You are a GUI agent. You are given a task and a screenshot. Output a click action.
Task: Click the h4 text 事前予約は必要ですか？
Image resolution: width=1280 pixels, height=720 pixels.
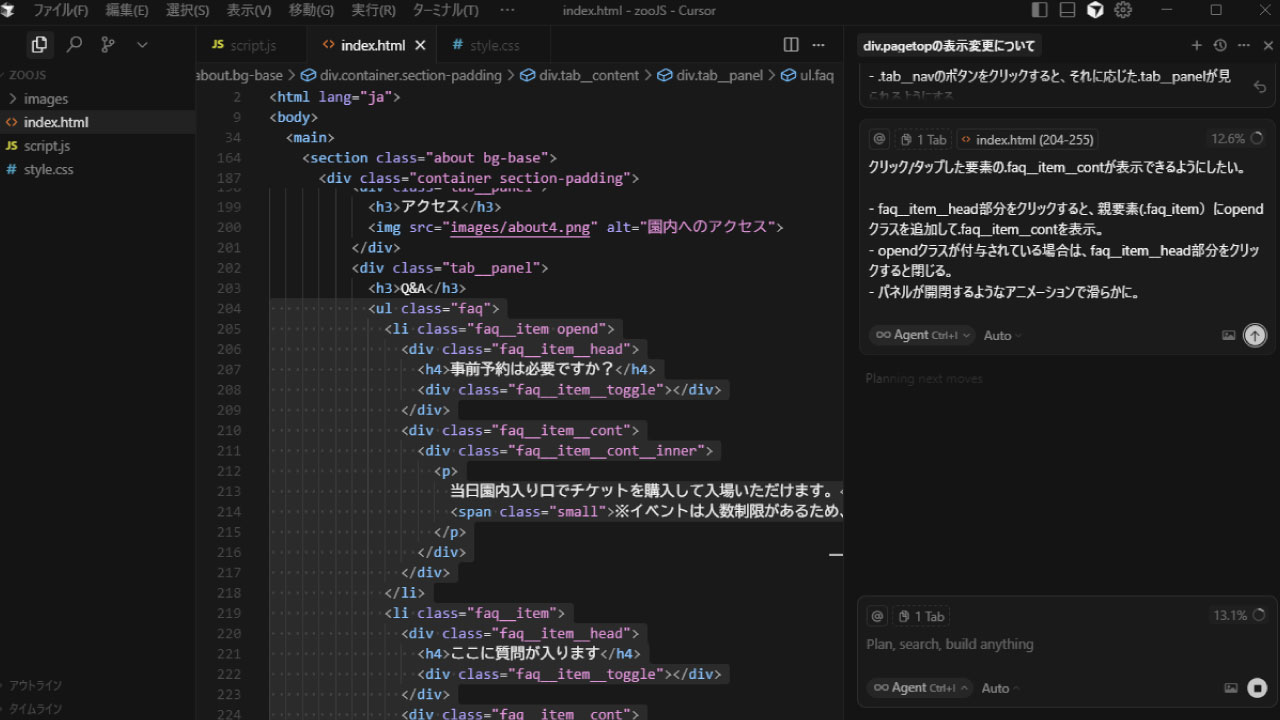pos(532,369)
